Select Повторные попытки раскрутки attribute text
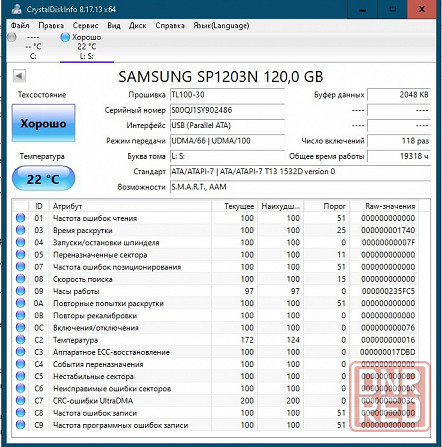The image size is (442, 447). tap(108, 304)
